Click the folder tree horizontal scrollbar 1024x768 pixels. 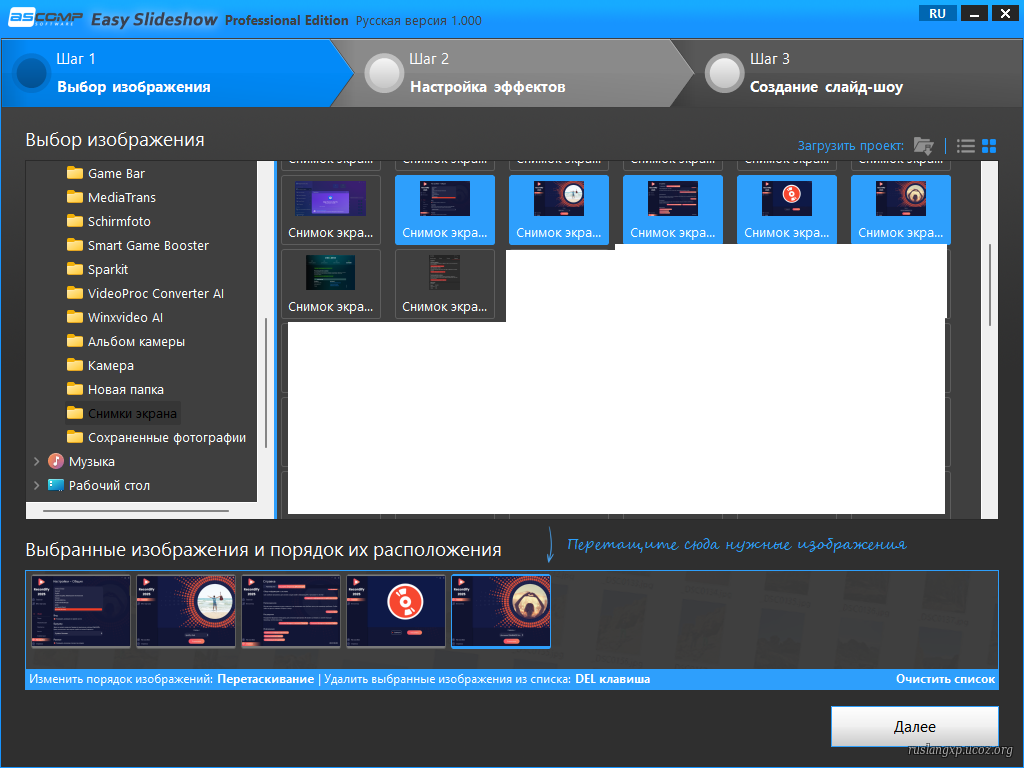coord(136,511)
